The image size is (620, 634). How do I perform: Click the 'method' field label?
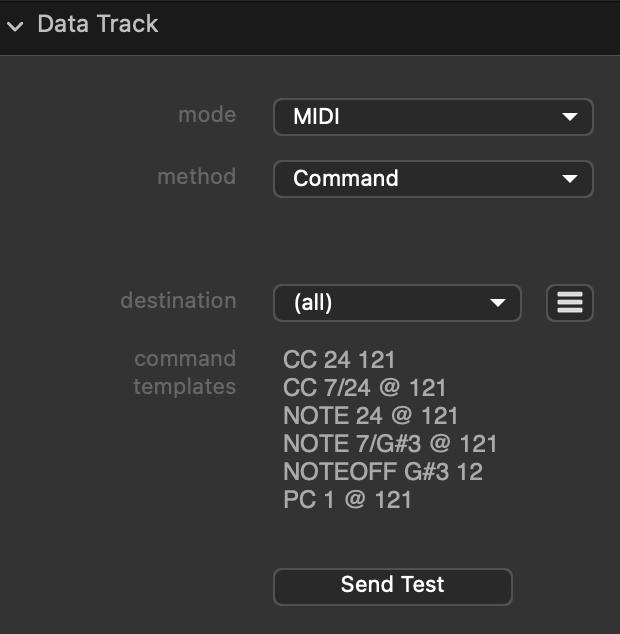click(x=196, y=177)
